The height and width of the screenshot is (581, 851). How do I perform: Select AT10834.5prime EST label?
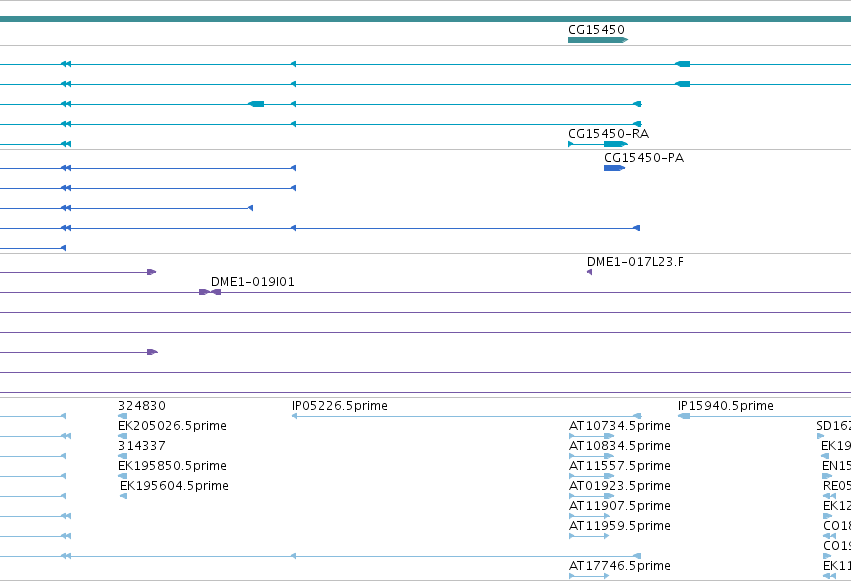619,446
